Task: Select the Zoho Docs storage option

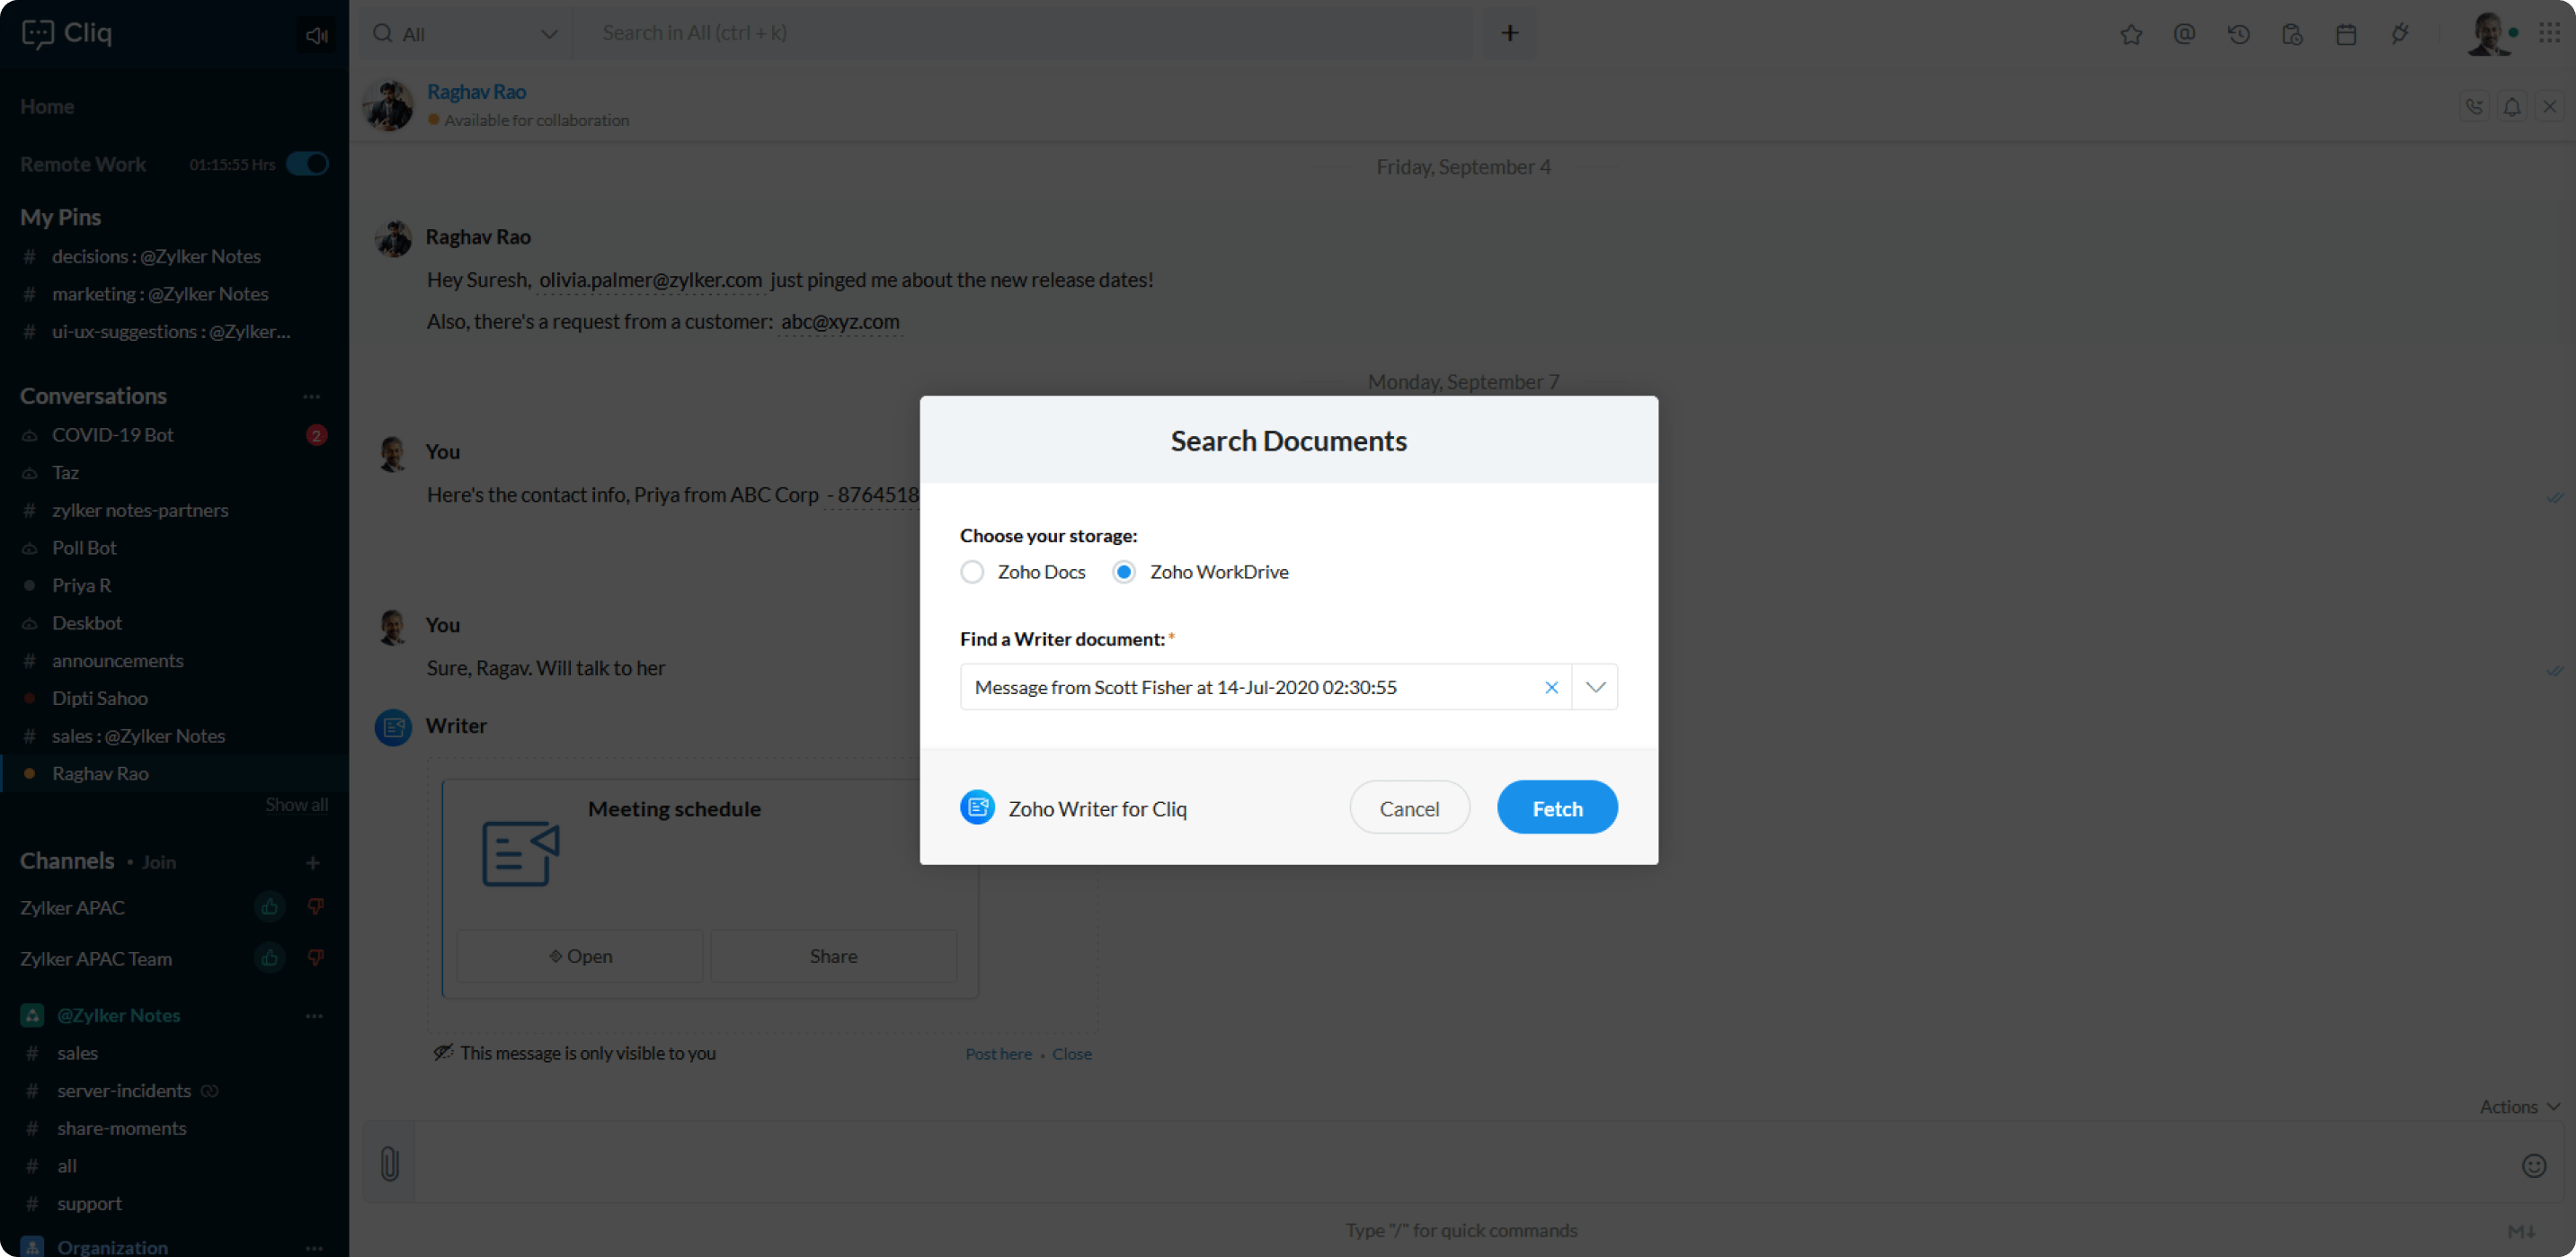Action: coord(972,572)
